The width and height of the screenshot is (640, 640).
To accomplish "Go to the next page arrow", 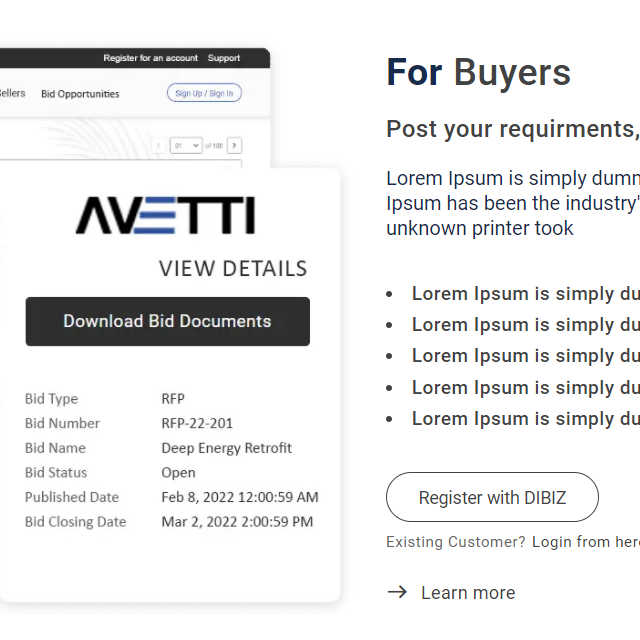I will (234, 145).
